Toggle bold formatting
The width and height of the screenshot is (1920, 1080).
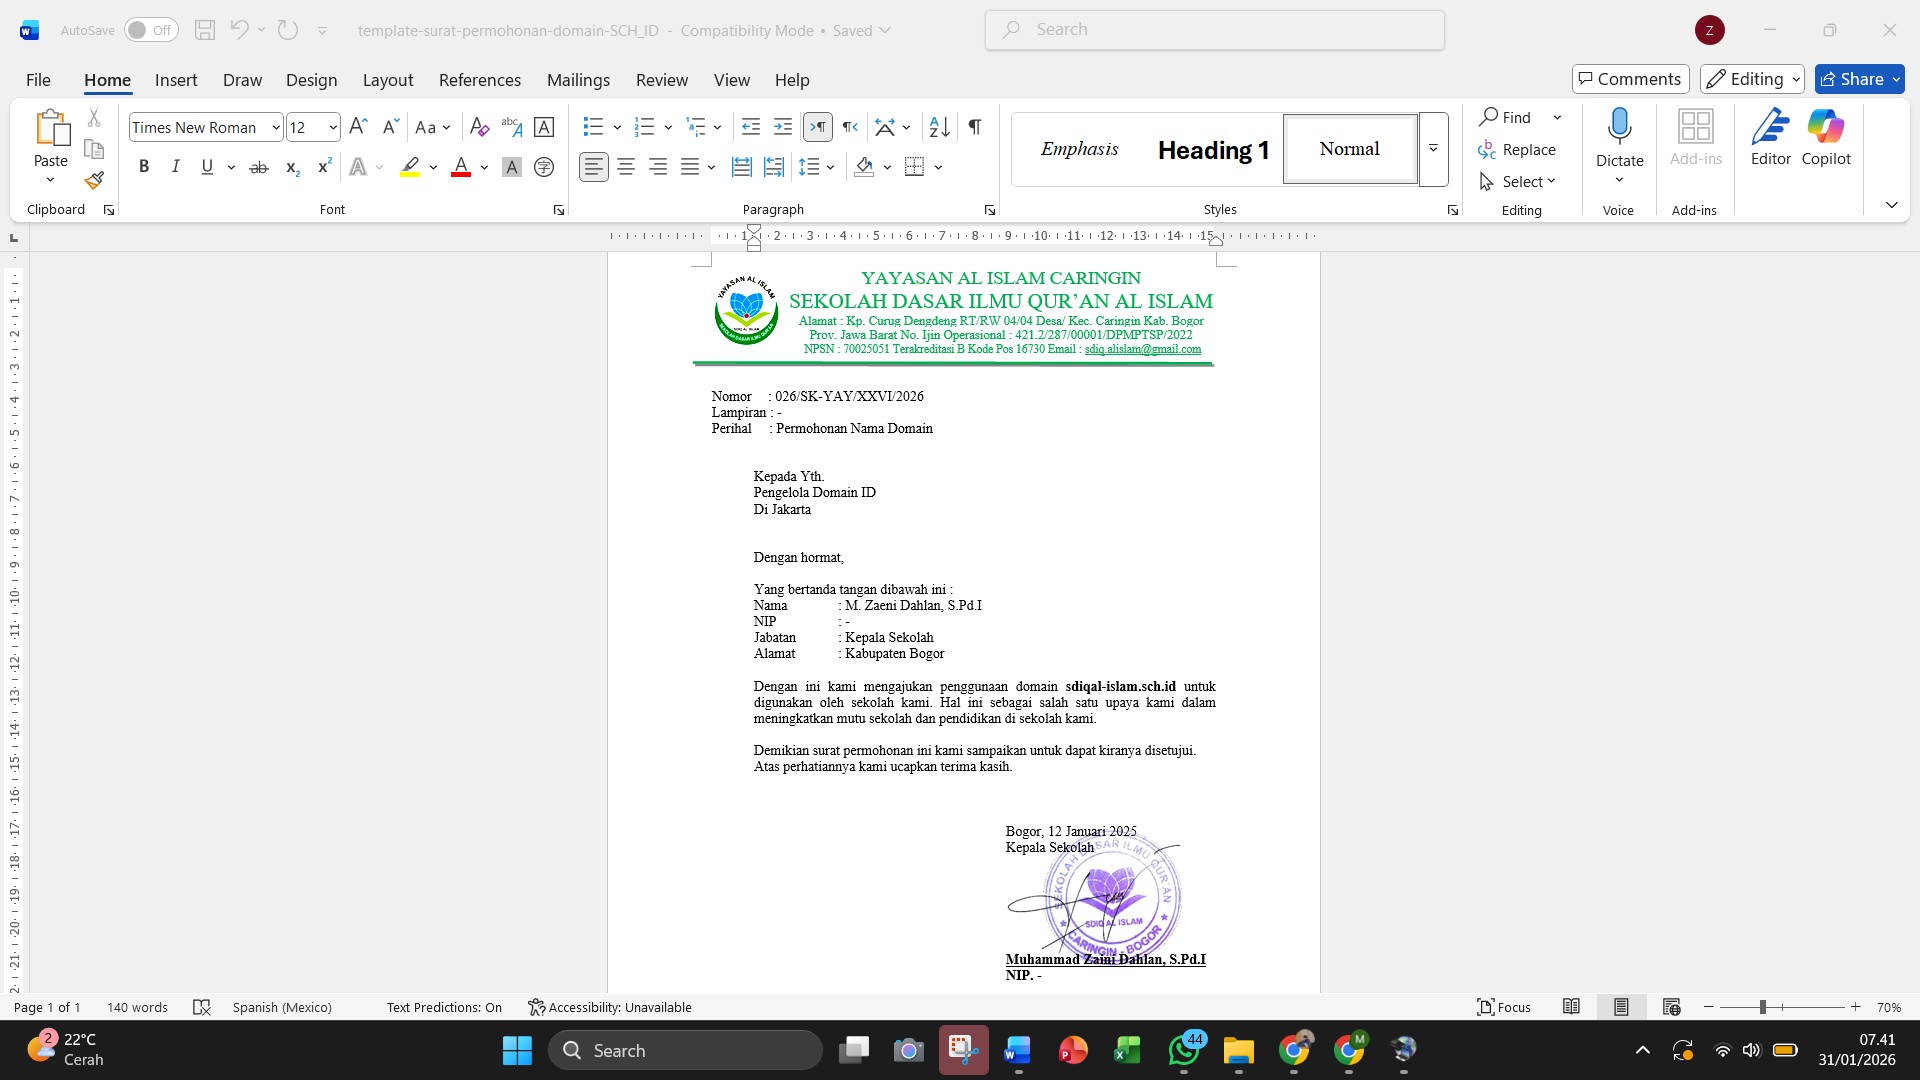click(x=144, y=167)
